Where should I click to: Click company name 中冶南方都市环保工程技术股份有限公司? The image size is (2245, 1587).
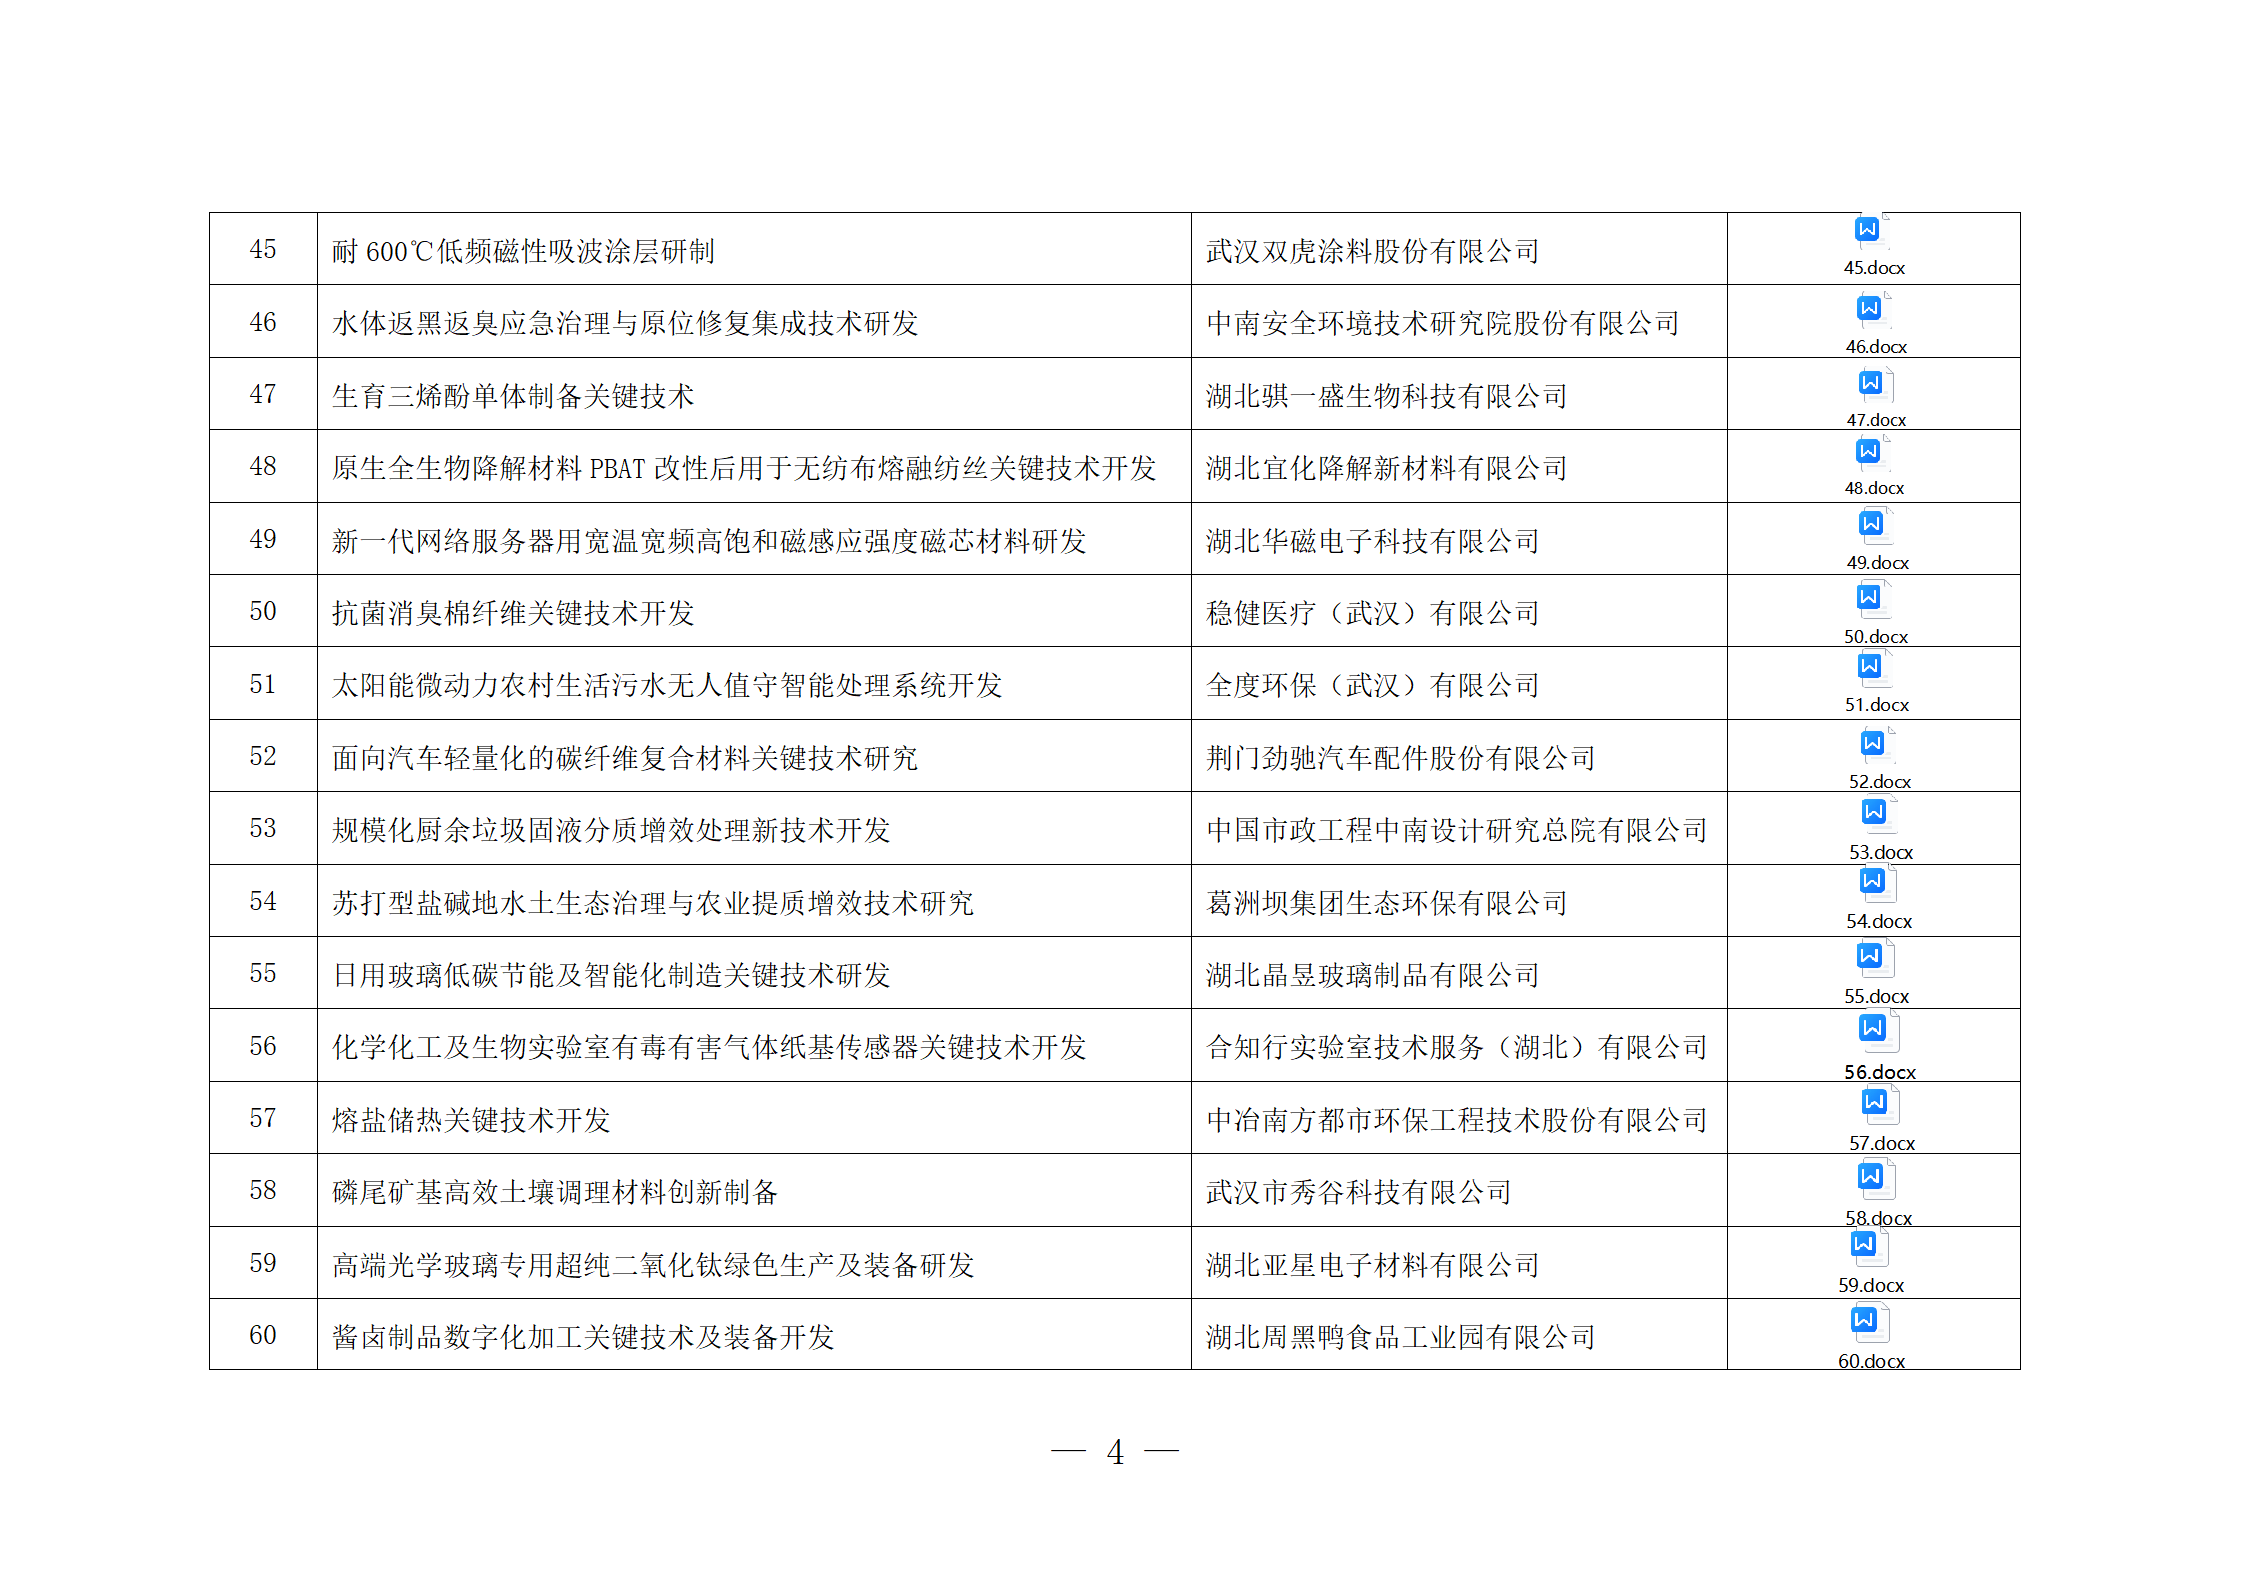tap(1457, 1120)
